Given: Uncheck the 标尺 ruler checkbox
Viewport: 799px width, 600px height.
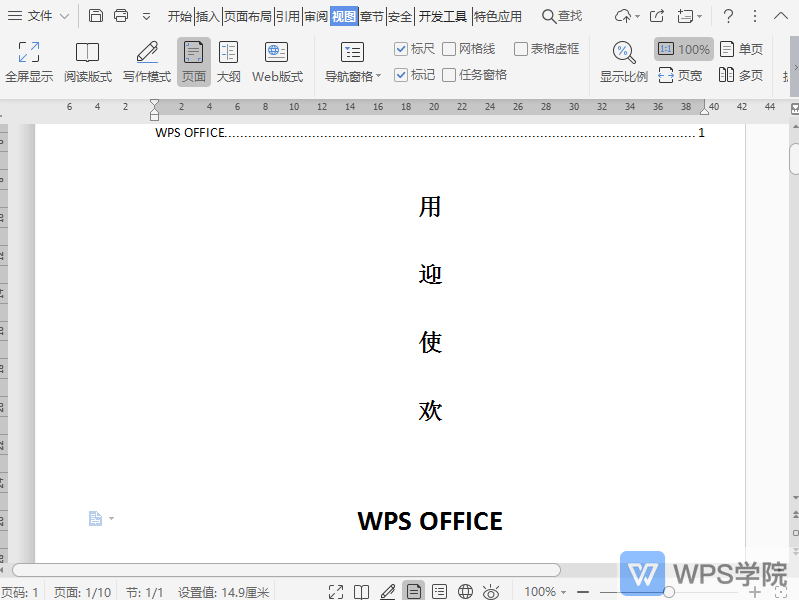Looking at the screenshot, I should (401, 49).
